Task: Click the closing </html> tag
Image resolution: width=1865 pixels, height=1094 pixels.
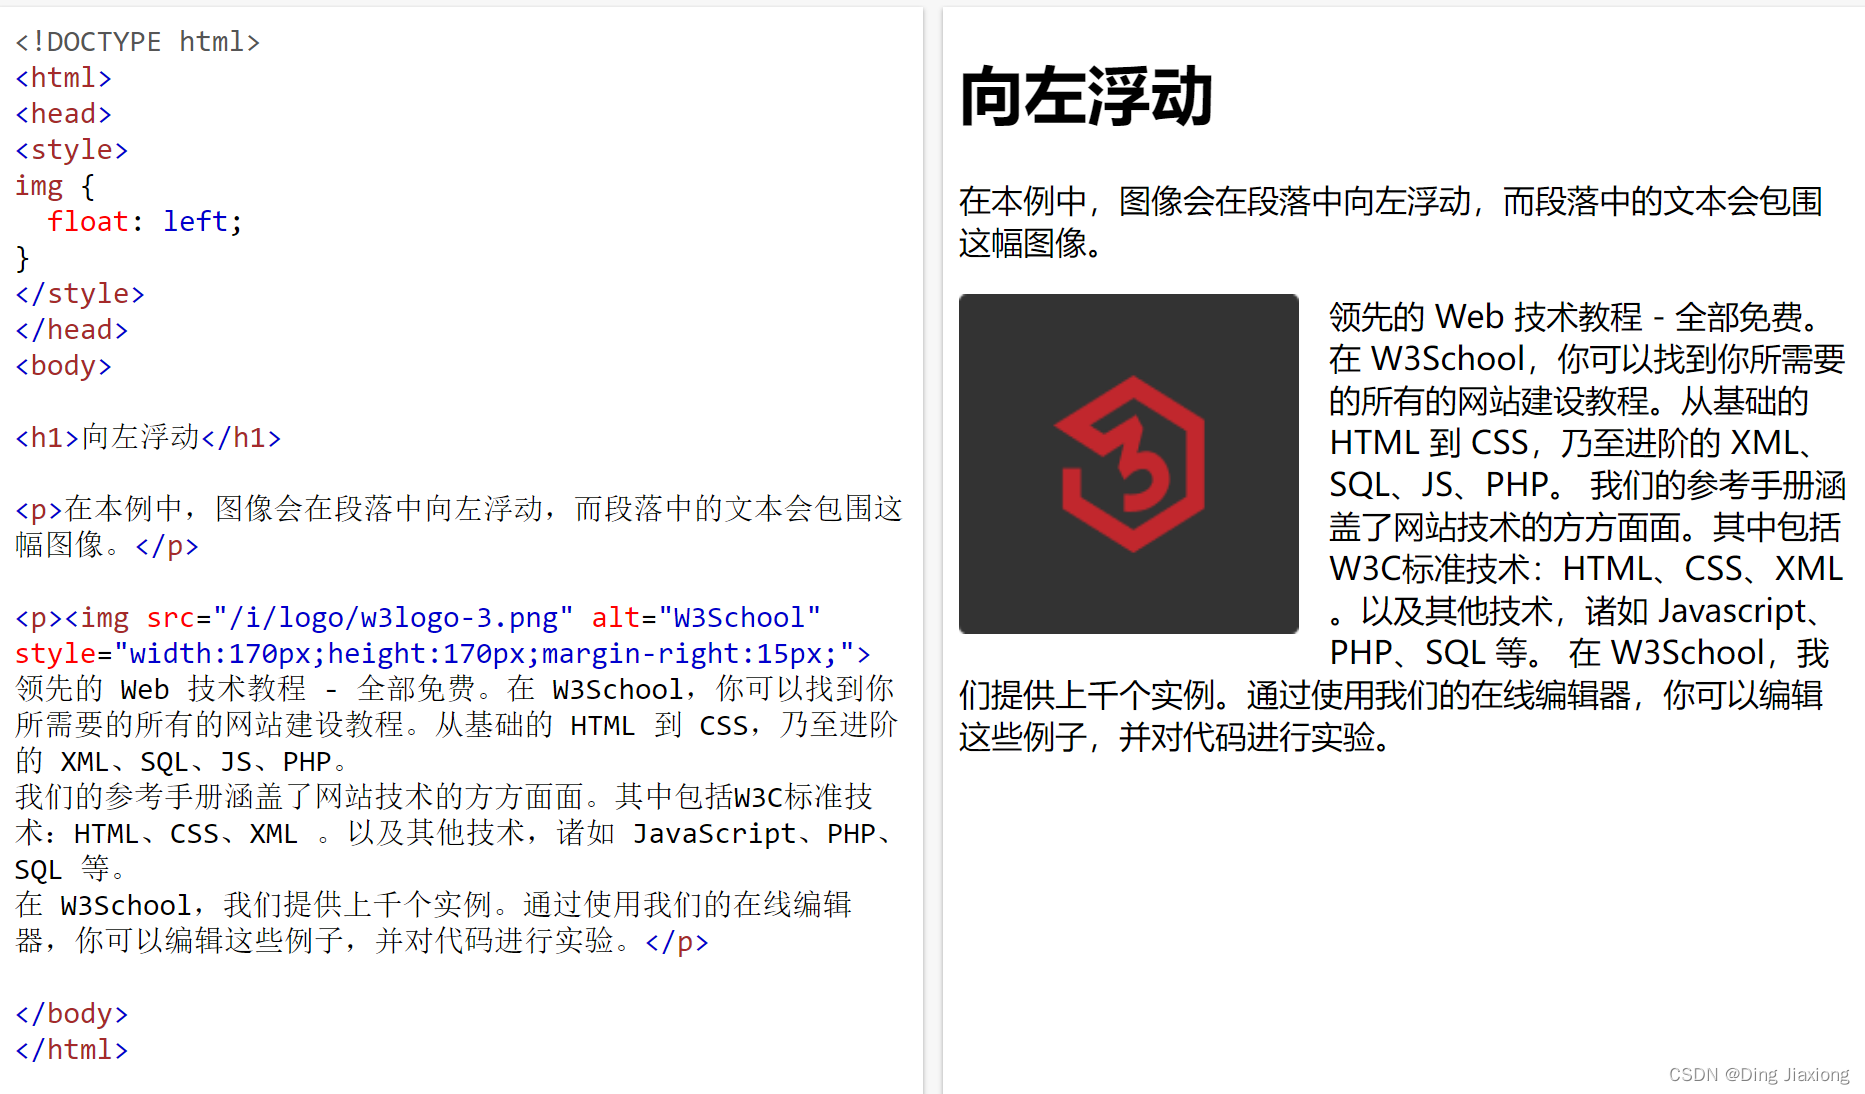Action: [72, 1050]
